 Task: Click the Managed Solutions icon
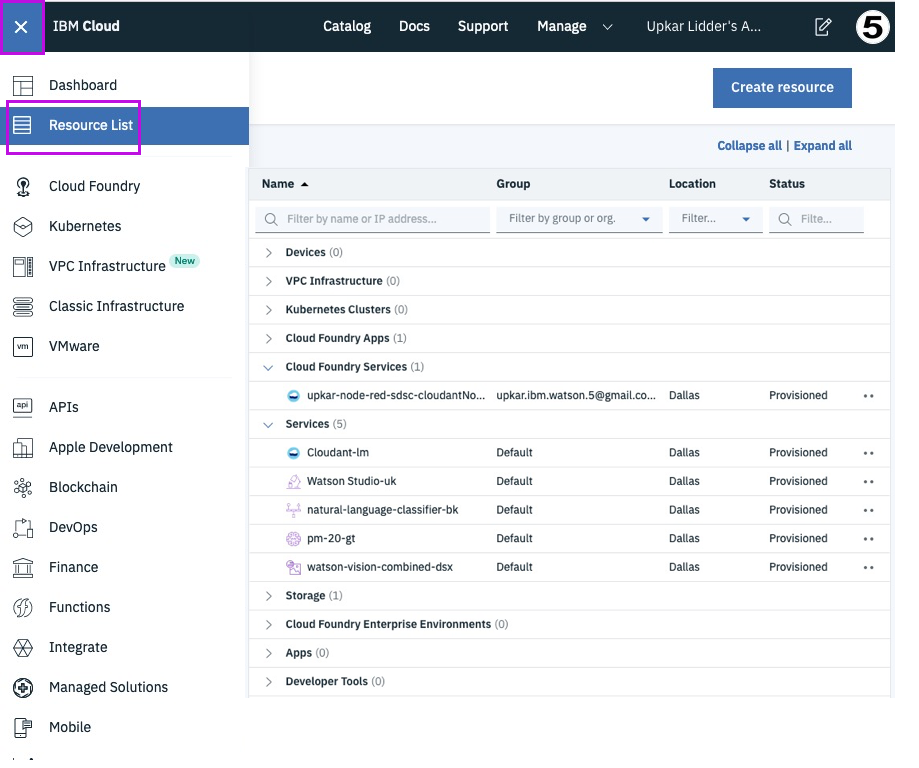pyautogui.click(x=23, y=687)
